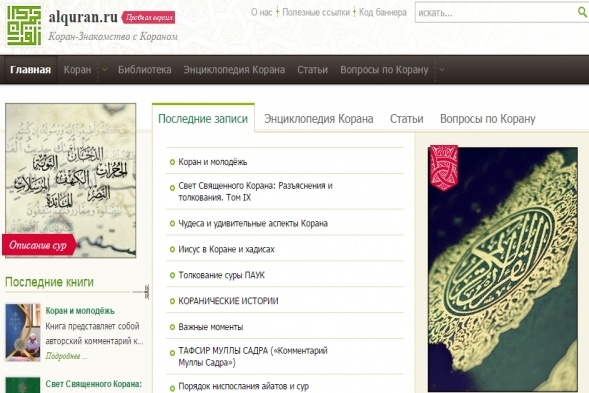Expand the Коран menu dropdown arrow
This screenshot has width=589, height=393.
click(x=104, y=70)
